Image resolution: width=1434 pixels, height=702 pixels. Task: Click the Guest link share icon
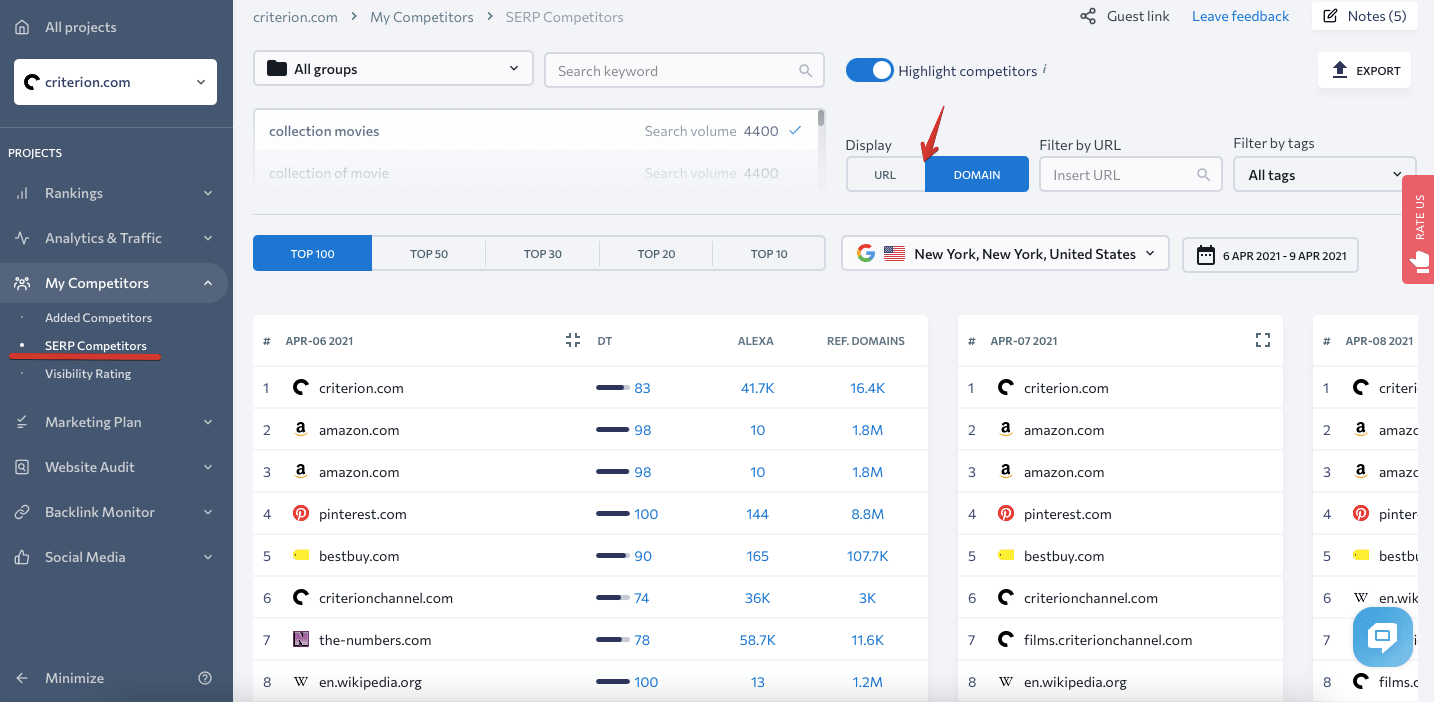(x=1088, y=16)
